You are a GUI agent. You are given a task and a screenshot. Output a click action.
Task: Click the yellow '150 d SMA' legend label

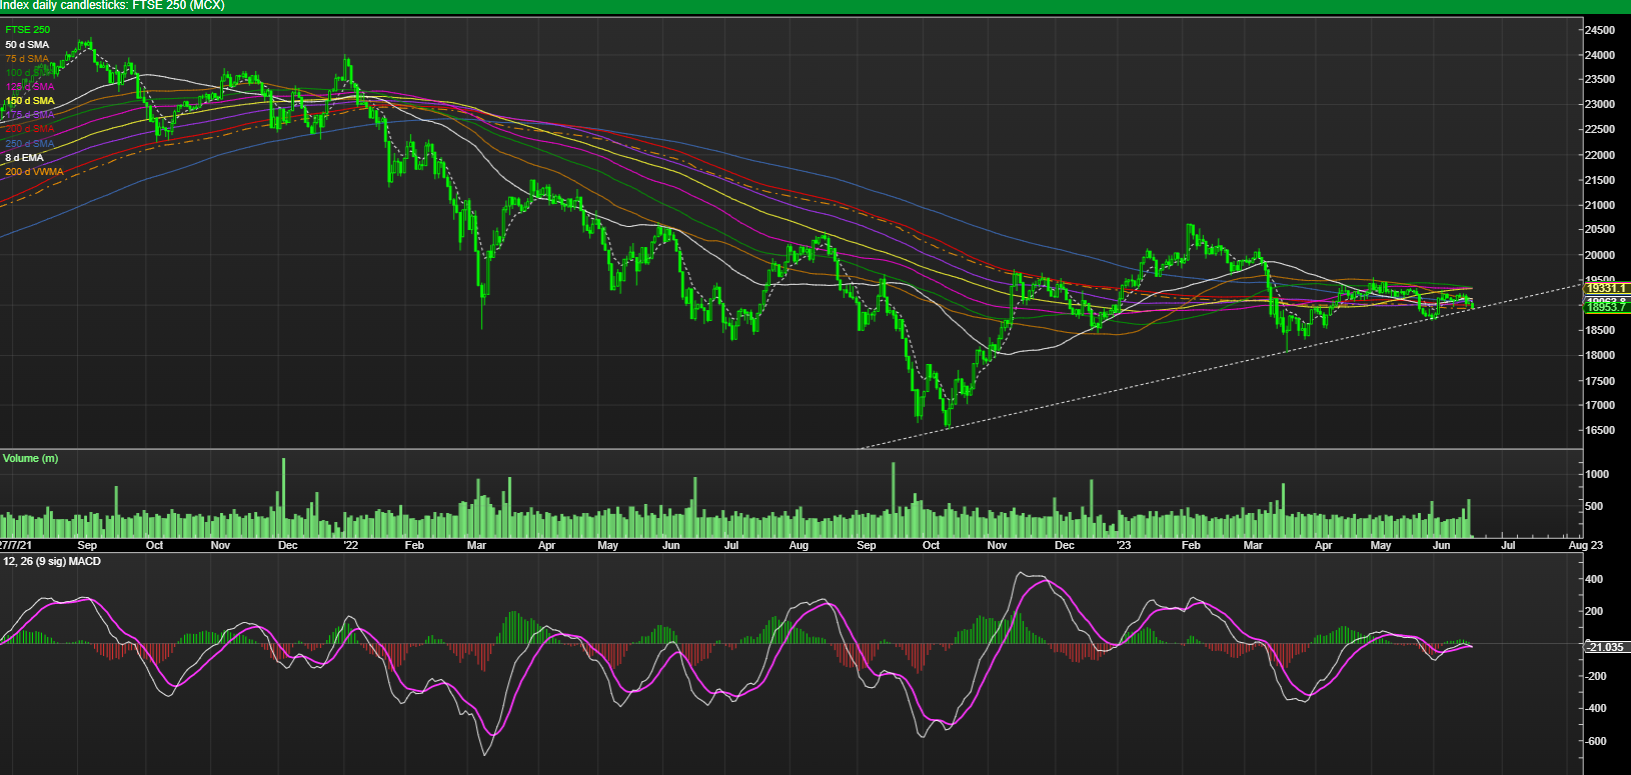(30, 101)
